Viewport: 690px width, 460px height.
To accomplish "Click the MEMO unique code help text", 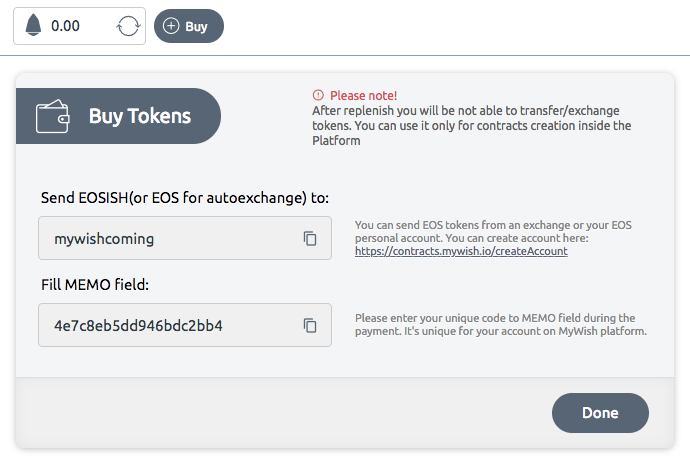I will pos(501,324).
